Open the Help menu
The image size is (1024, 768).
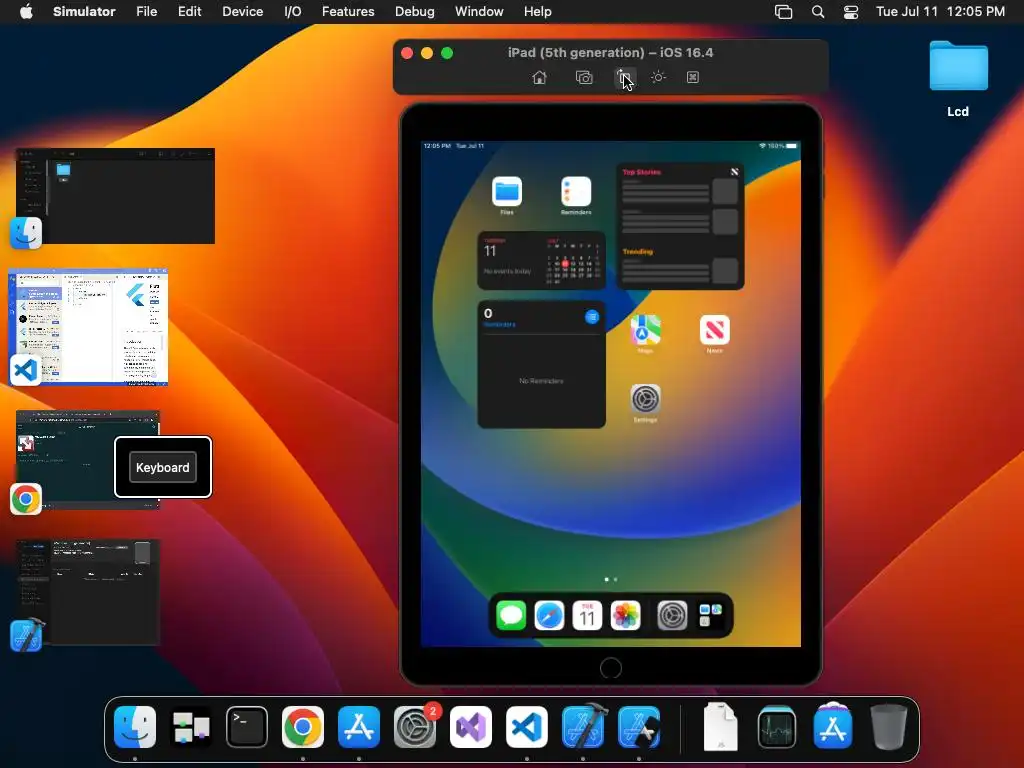537,12
